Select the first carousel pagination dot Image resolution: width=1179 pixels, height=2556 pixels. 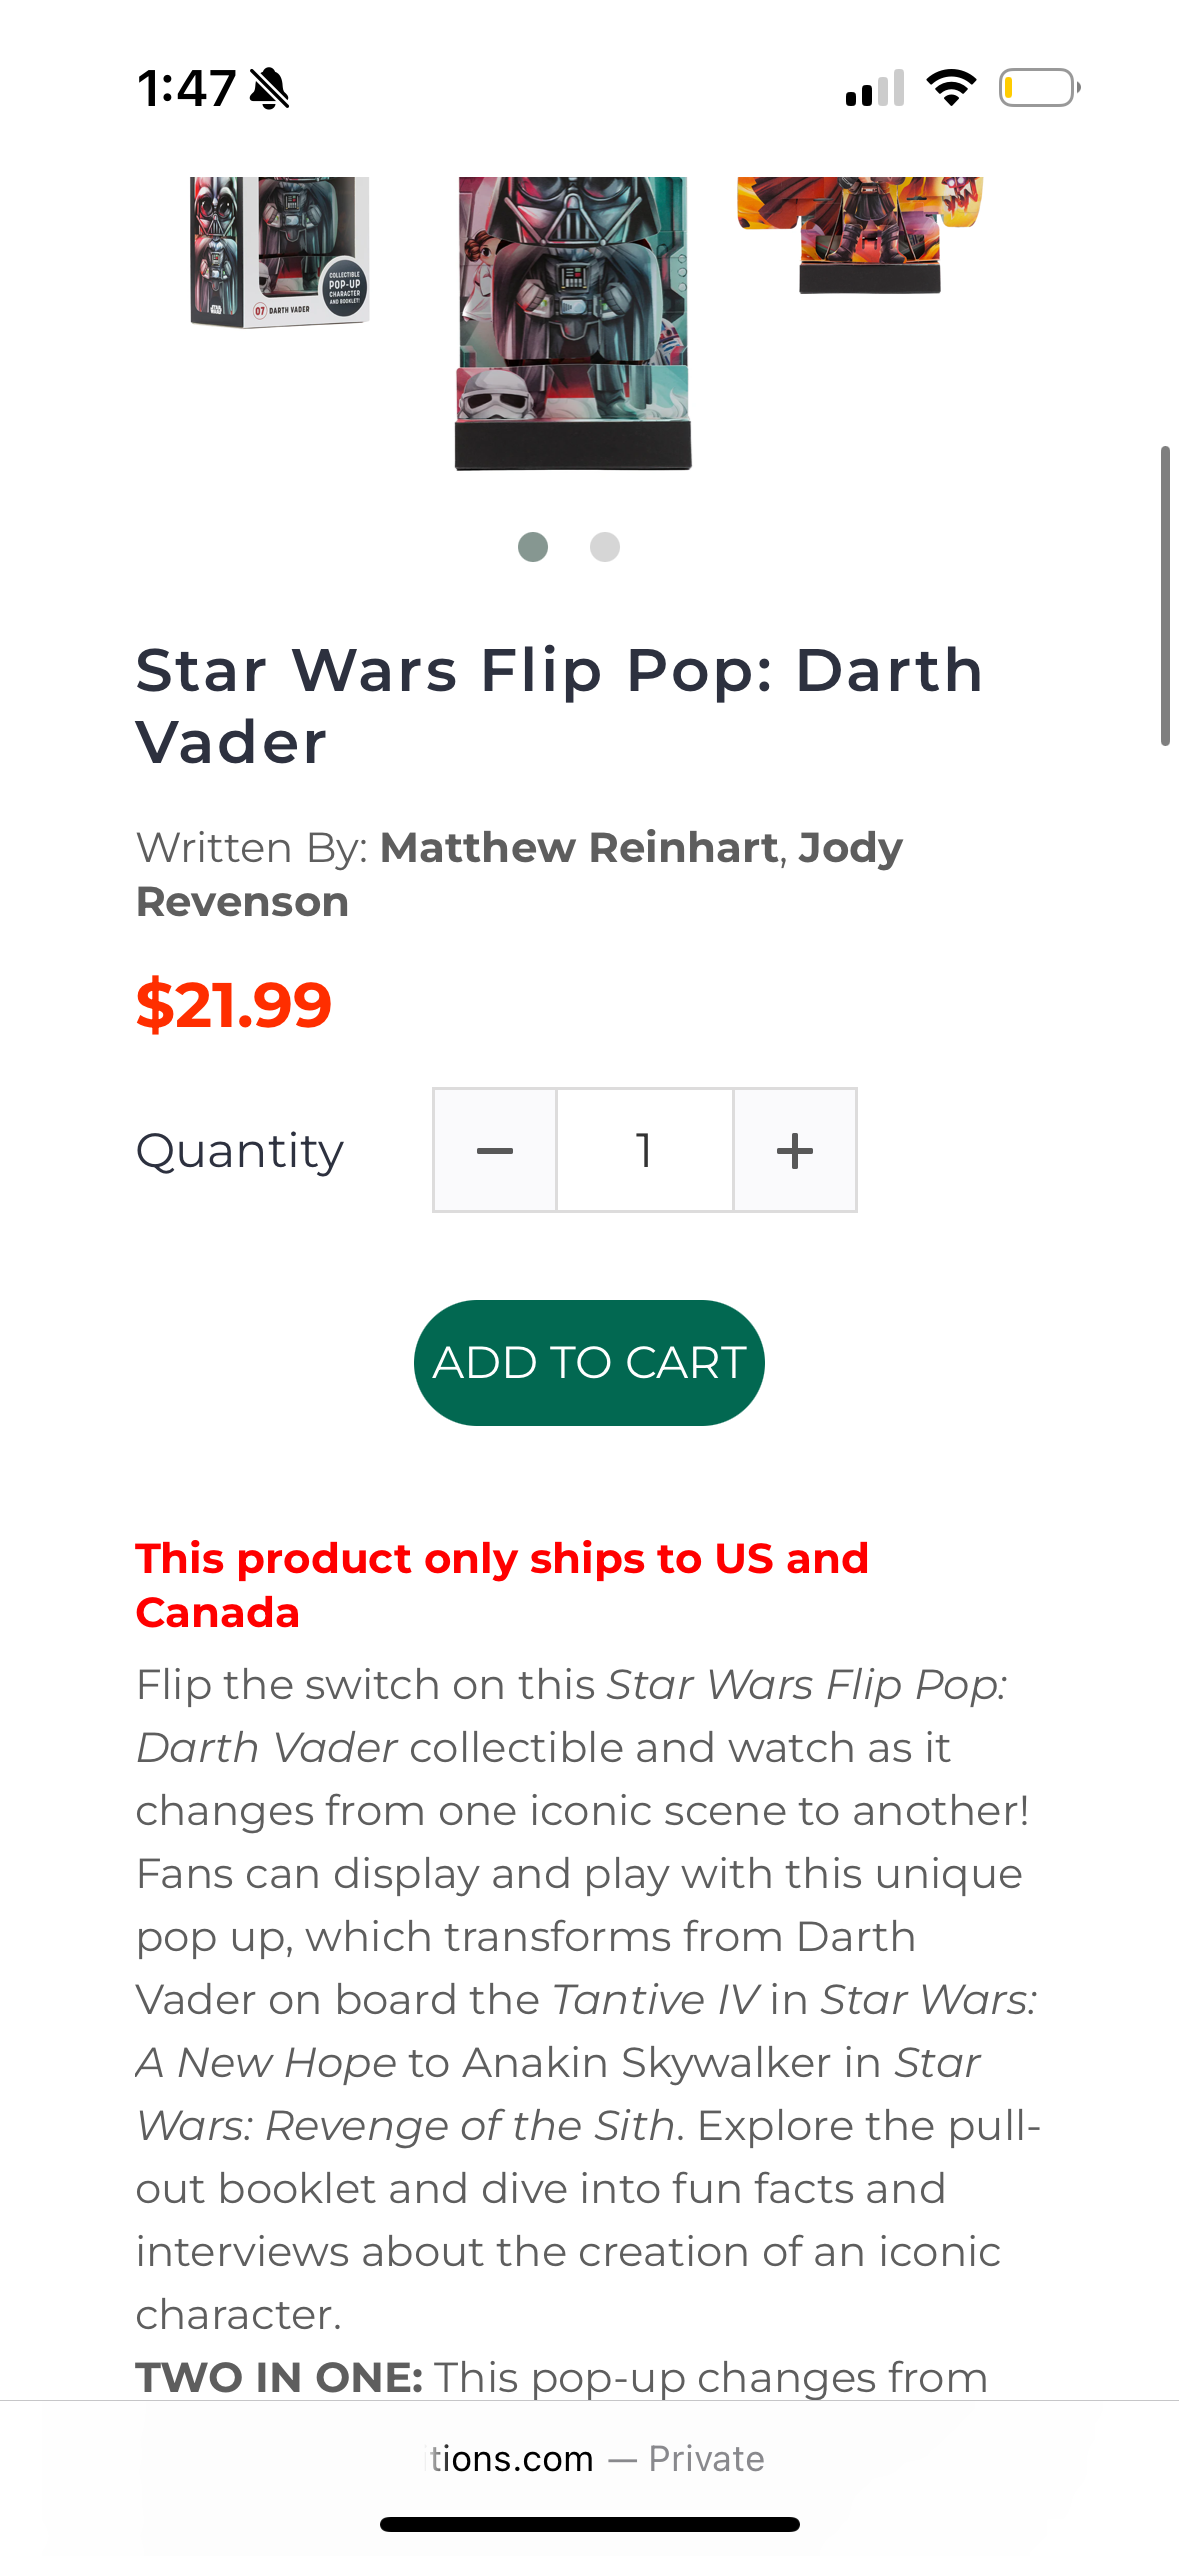534,547
